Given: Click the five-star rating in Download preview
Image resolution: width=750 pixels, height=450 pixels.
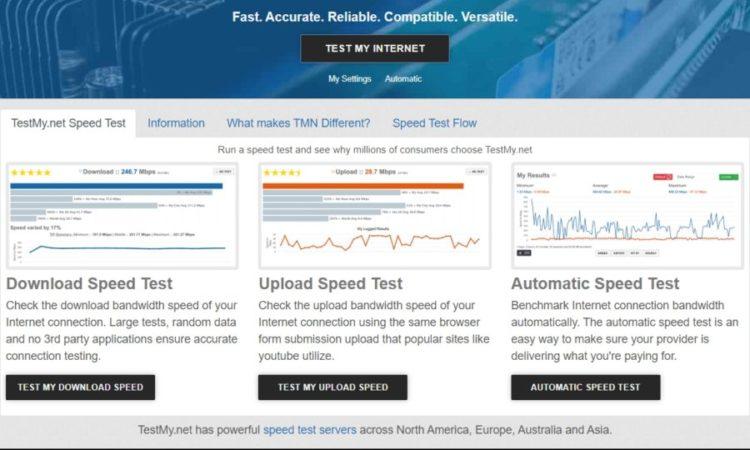Looking at the screenshot, I should [x=31, y=173].
